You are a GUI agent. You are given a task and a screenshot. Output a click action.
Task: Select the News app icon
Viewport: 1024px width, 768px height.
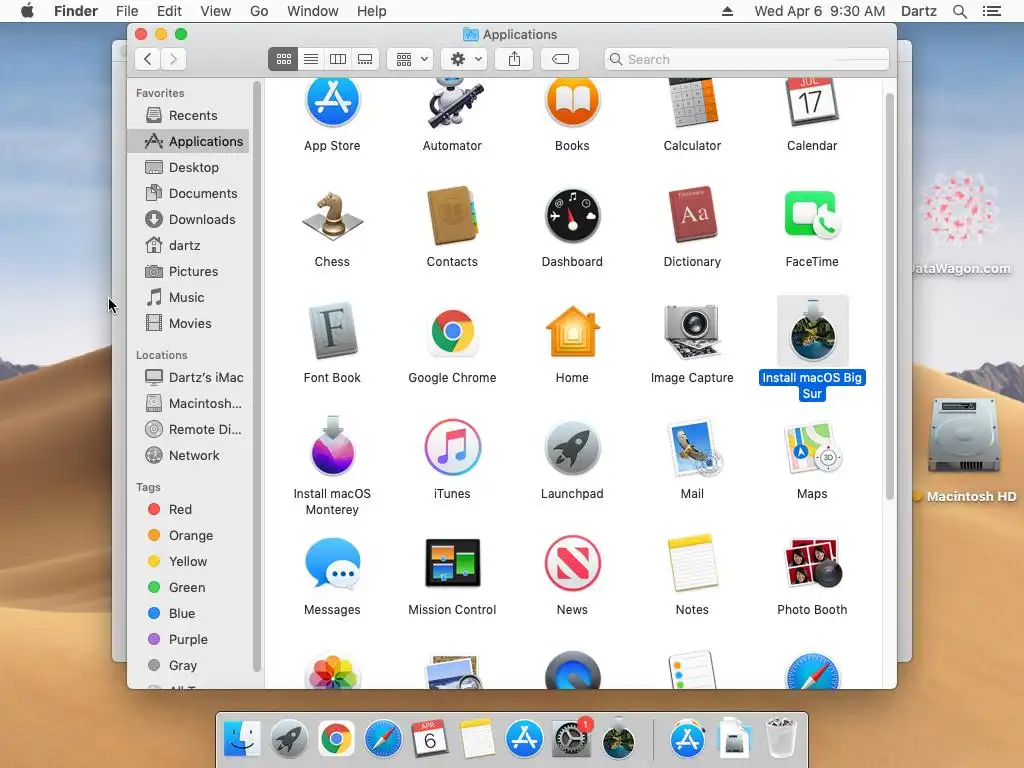pos(572,563)
